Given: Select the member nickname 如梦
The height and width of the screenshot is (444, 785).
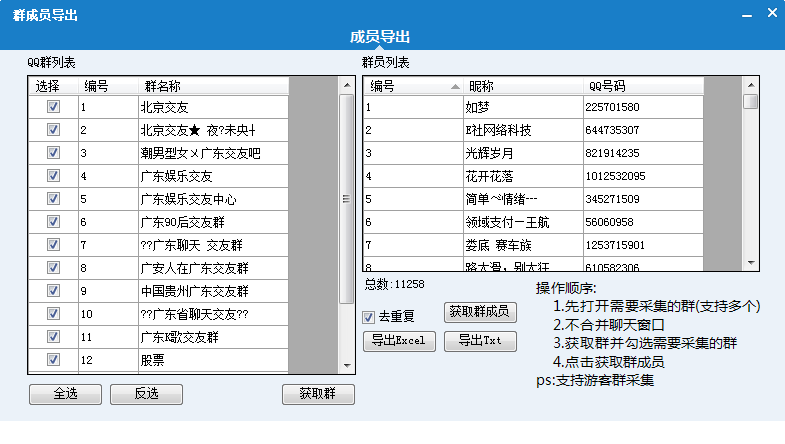Looking at the screenshot, I should pos(477,107).
